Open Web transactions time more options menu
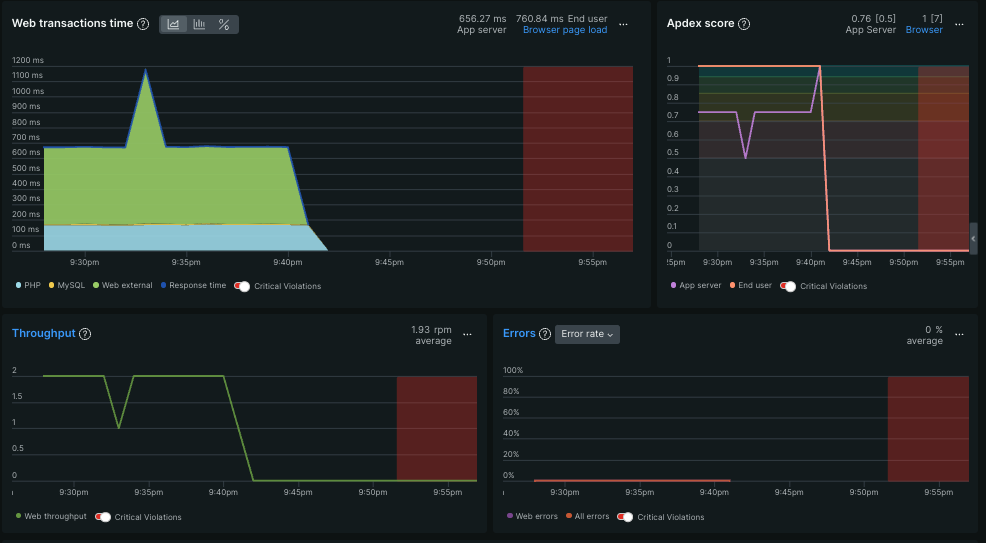986x543 pixels. click(x=623, y=25)
